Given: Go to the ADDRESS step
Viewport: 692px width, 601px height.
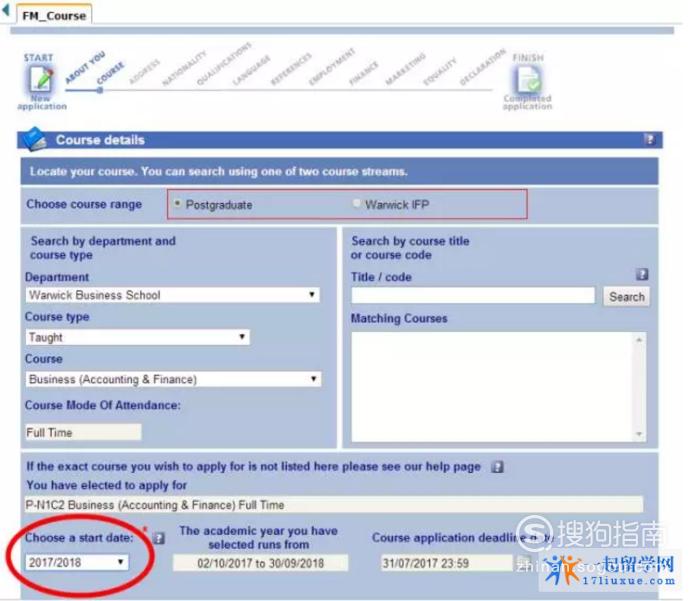Looking at the screenshot, I should click(144, 71).
